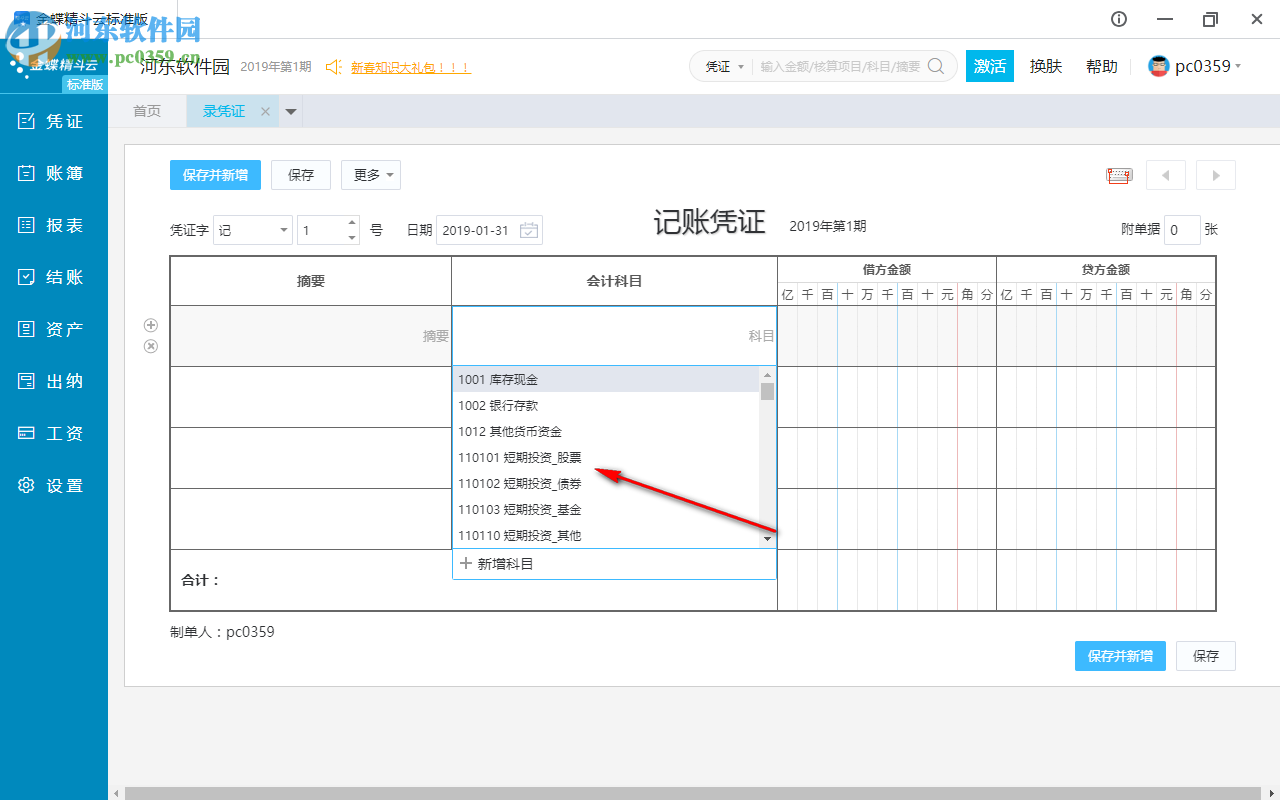Click the 保存并新增 button

coord(215,174)
